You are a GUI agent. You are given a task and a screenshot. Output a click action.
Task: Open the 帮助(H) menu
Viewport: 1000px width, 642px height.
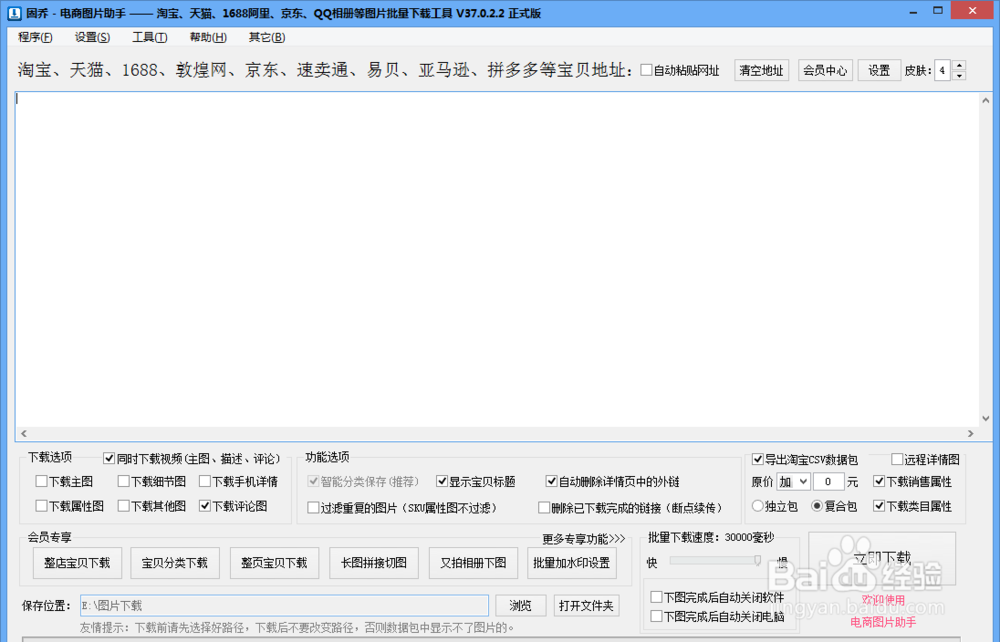(208, 37)
